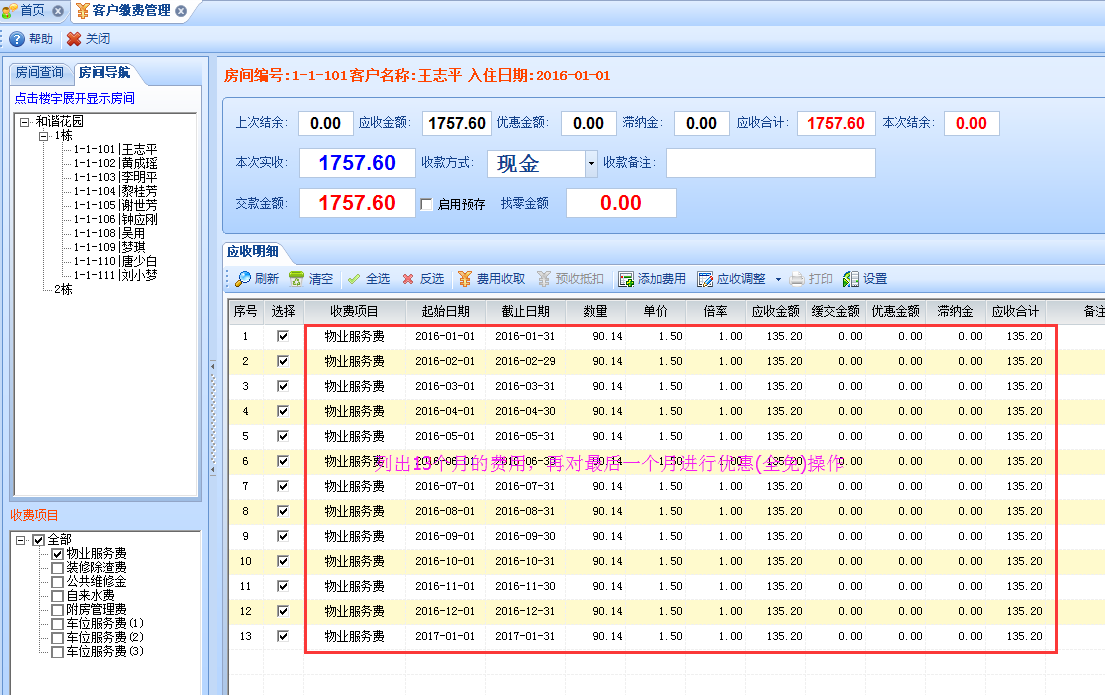Screen dimensions: 1105x695
Task: Select room 1-1-108 吴用
Action: [109, 233]
